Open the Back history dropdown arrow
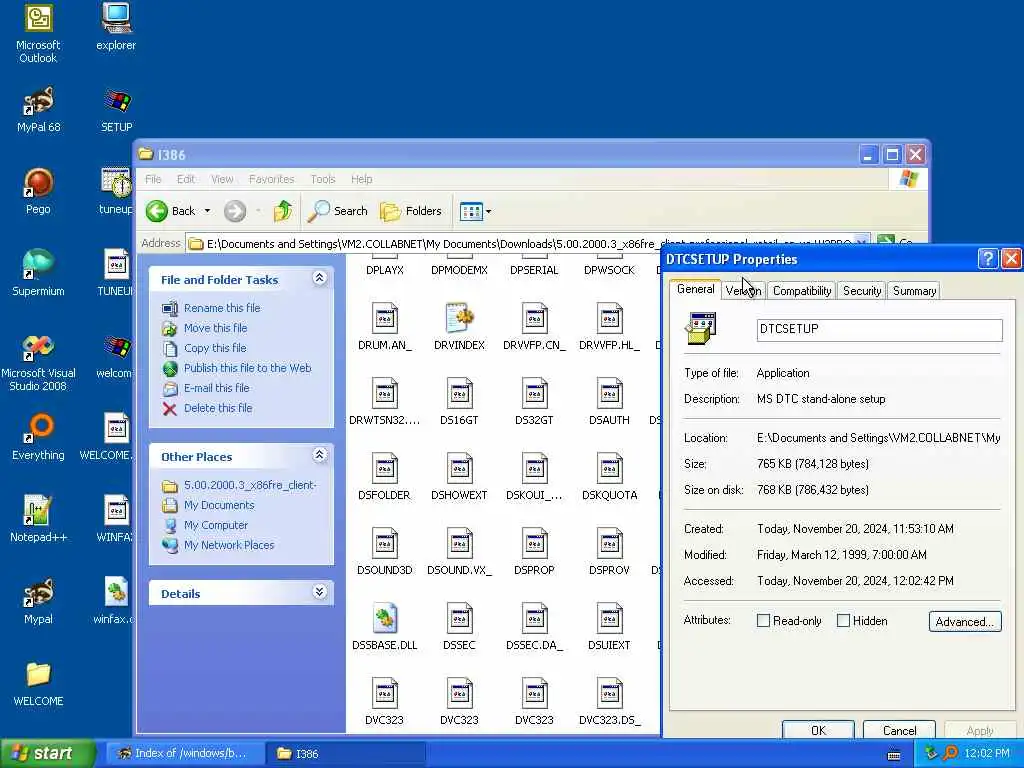Viewport: 1024px width, 768px height. point(207,211)
